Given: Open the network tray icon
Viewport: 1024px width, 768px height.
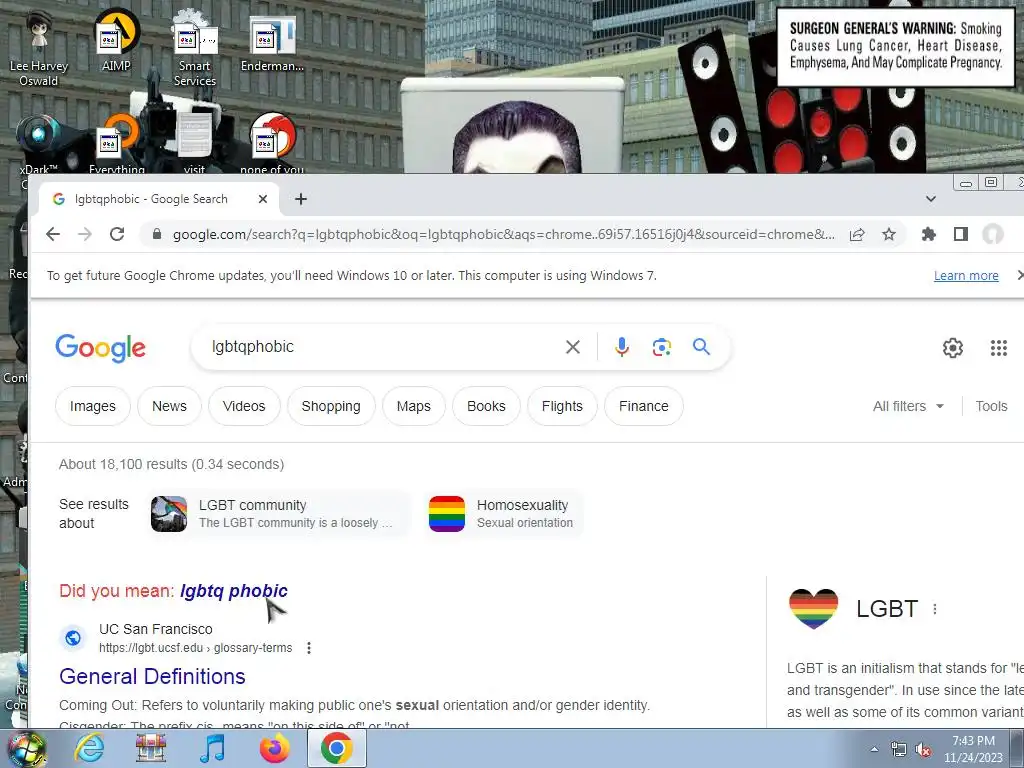Looking at the screenshot, I should point(899,749).
